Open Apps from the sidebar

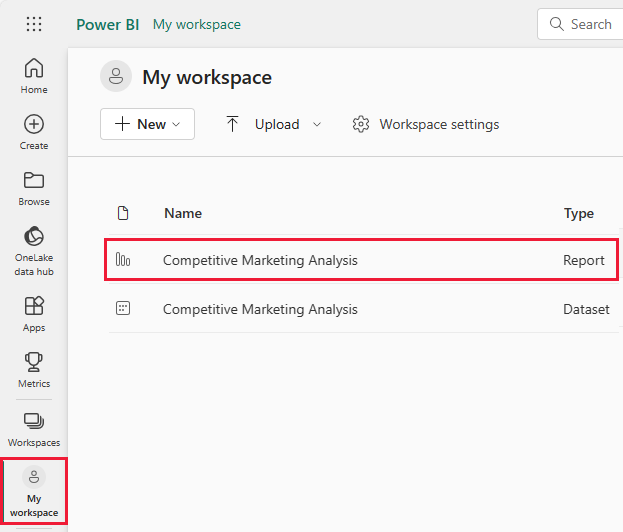pos(34,313)
